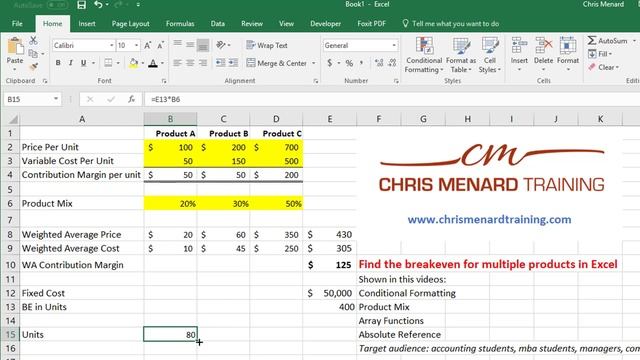Toggle Italic formatting
This screenshot has height=360, width=640.
71,63
